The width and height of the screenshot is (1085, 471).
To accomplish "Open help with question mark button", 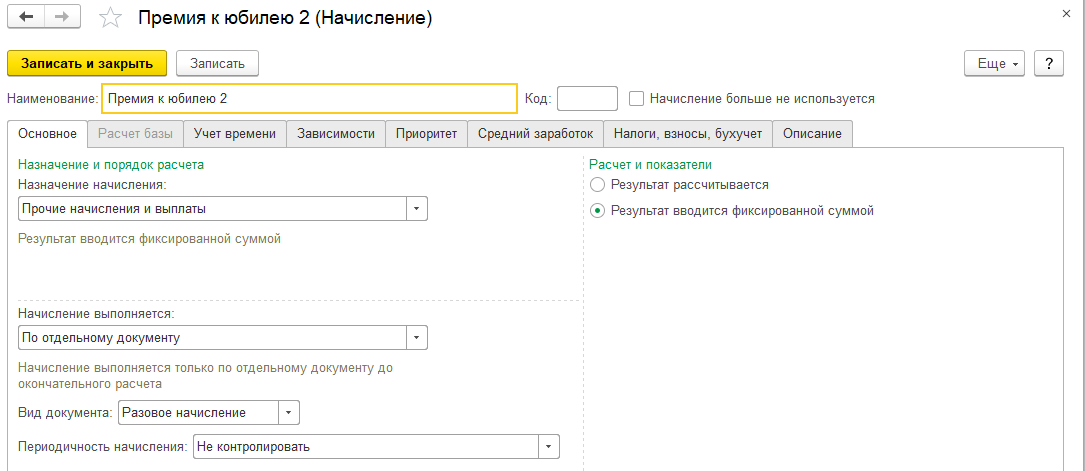I will (x=1048, y=63).
